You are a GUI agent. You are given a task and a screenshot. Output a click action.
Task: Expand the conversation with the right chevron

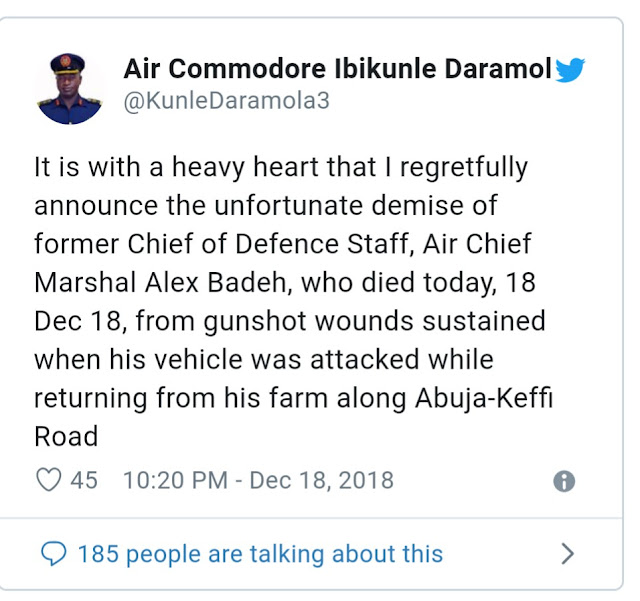567,553
